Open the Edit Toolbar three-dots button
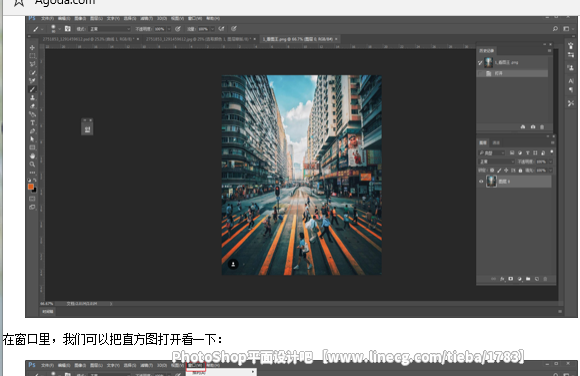This screenshot has width=580, height=376. click(x=32, y=172)
